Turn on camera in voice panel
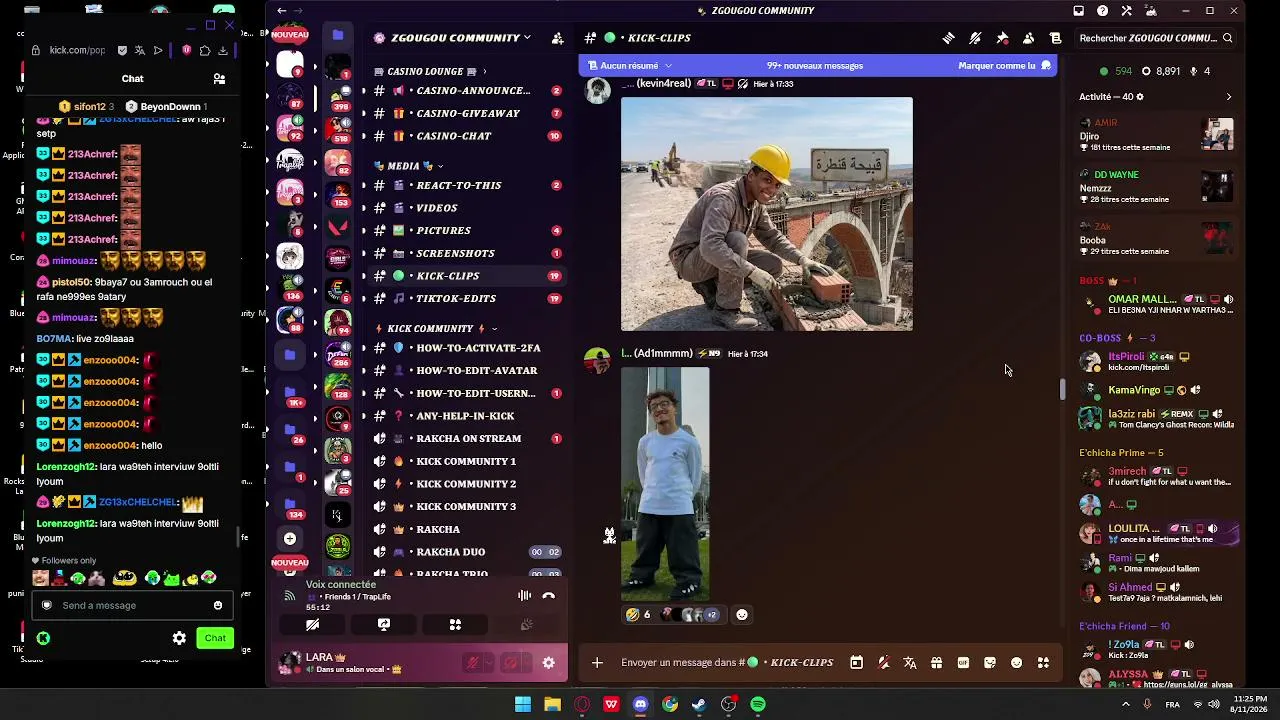Image resolution: width=1280 pixels, height=720 pixels. click(312, 625)
